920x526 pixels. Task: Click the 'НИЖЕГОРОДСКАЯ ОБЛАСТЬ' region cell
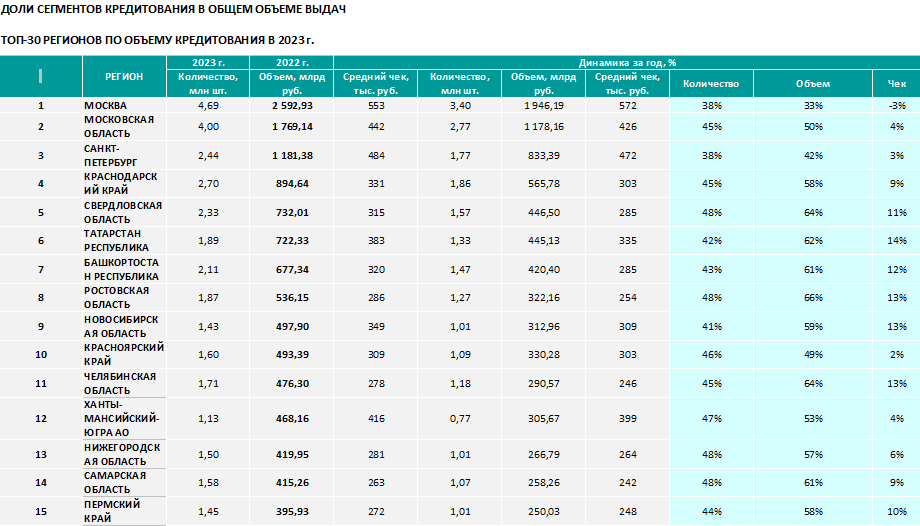pos(124,454)
